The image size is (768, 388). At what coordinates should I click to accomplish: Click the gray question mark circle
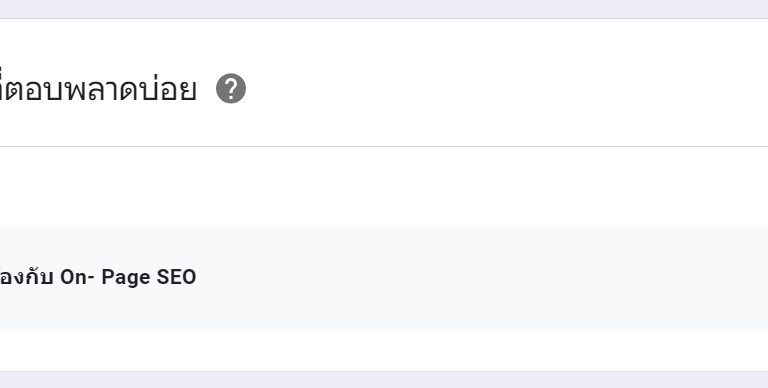click(231, 89)
